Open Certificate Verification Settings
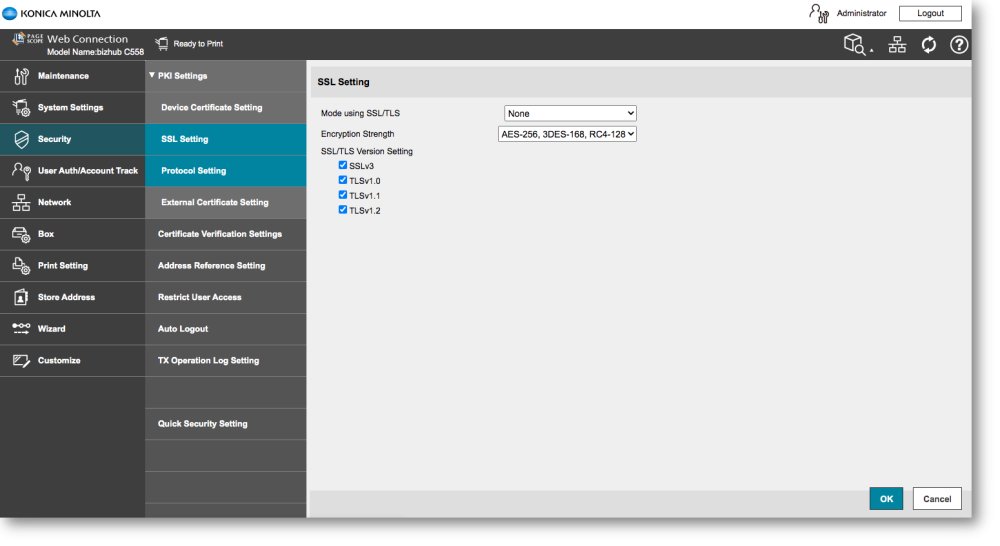This screenshot has width=1000, height=546. click(226, 234)
